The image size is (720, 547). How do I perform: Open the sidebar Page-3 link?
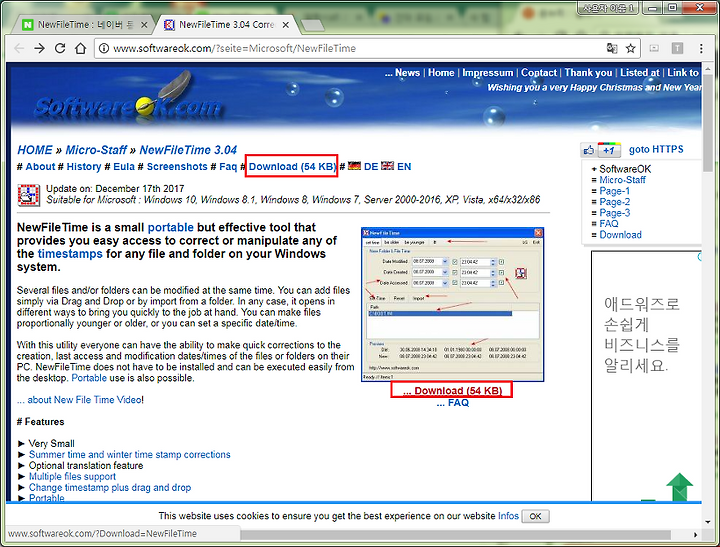(x=614, y=213)
